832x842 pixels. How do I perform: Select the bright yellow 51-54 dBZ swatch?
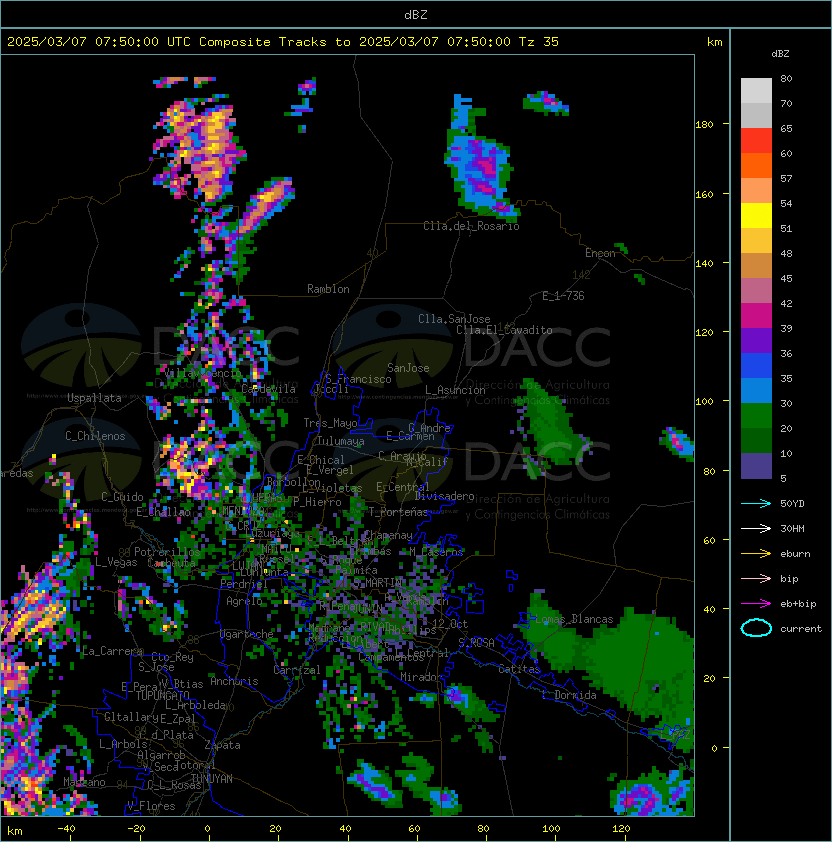(756, 216)
